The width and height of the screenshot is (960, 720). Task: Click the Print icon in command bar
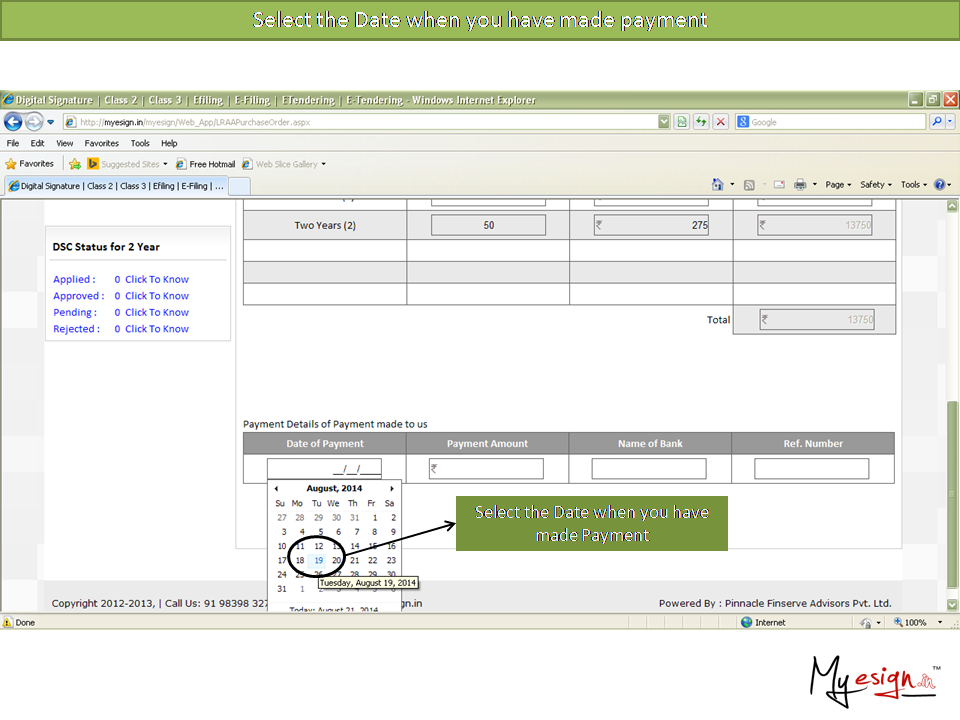pyautogui.click(x=800, y=185)
